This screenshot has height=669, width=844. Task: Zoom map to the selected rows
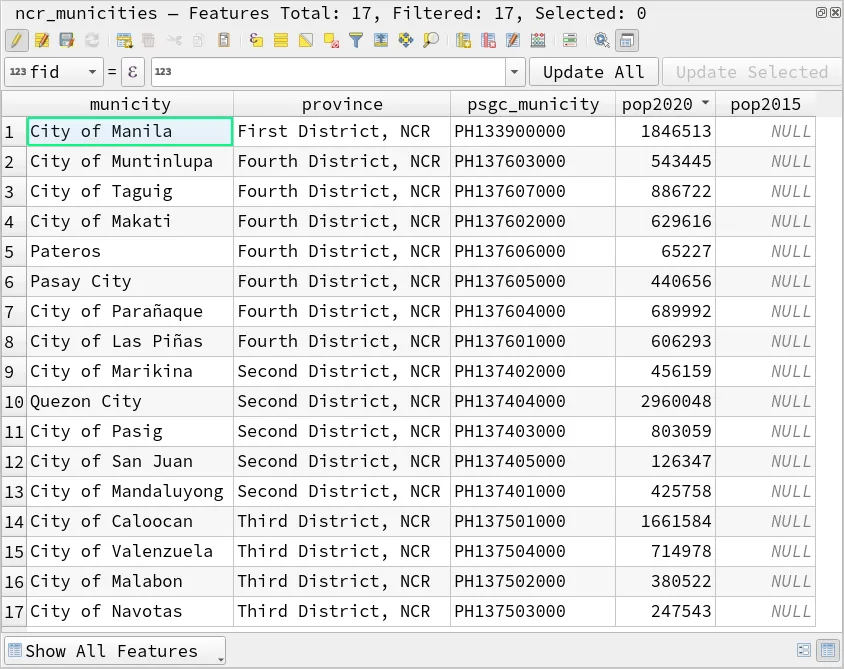[x=432, y=40]
